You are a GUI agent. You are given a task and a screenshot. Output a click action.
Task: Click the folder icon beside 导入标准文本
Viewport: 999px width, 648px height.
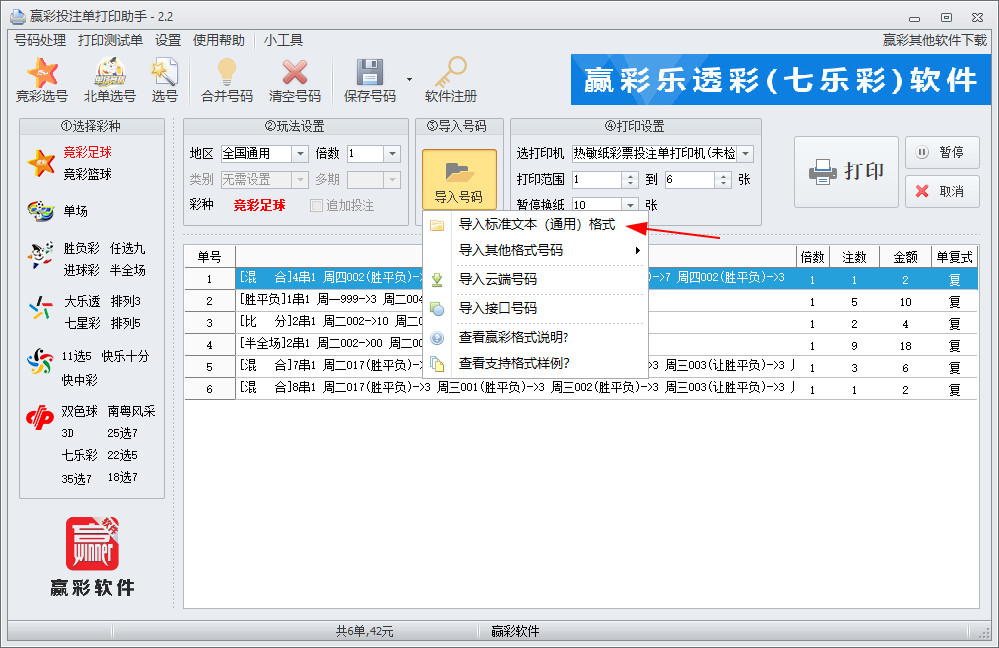click(x=437, y=225)
